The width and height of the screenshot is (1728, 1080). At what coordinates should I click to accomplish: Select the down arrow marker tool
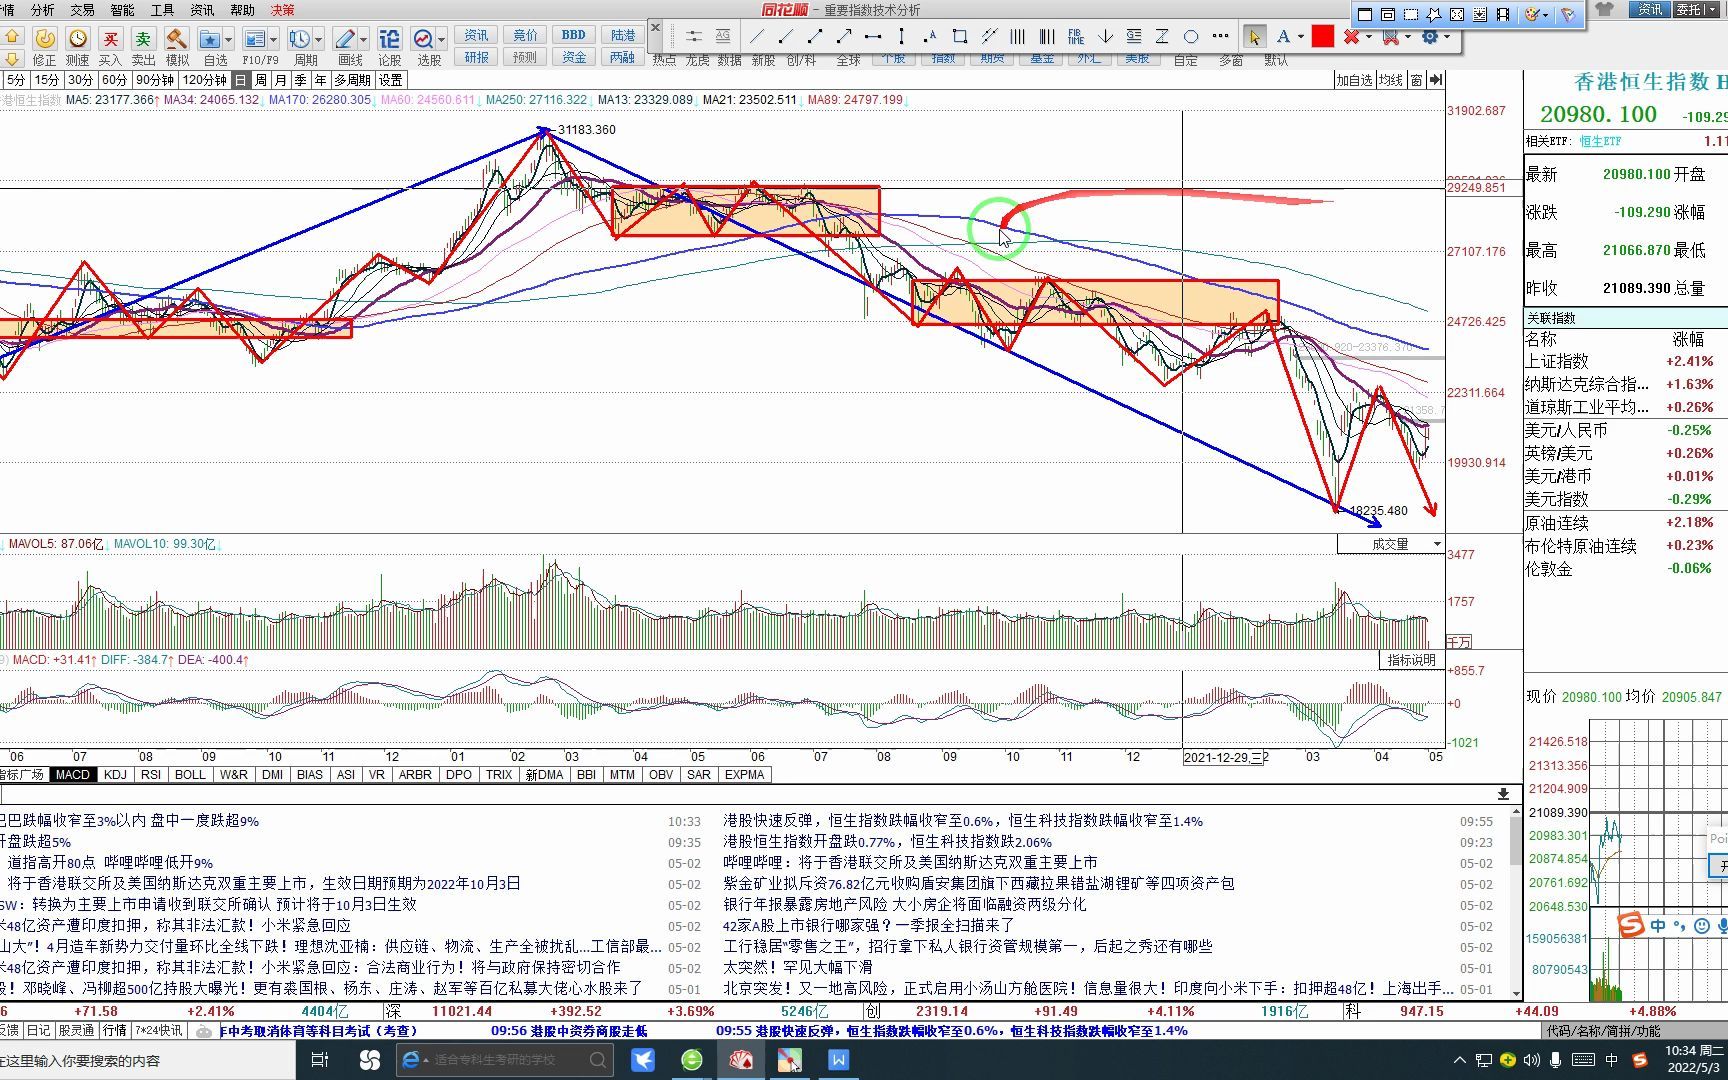click(1105, 37)
